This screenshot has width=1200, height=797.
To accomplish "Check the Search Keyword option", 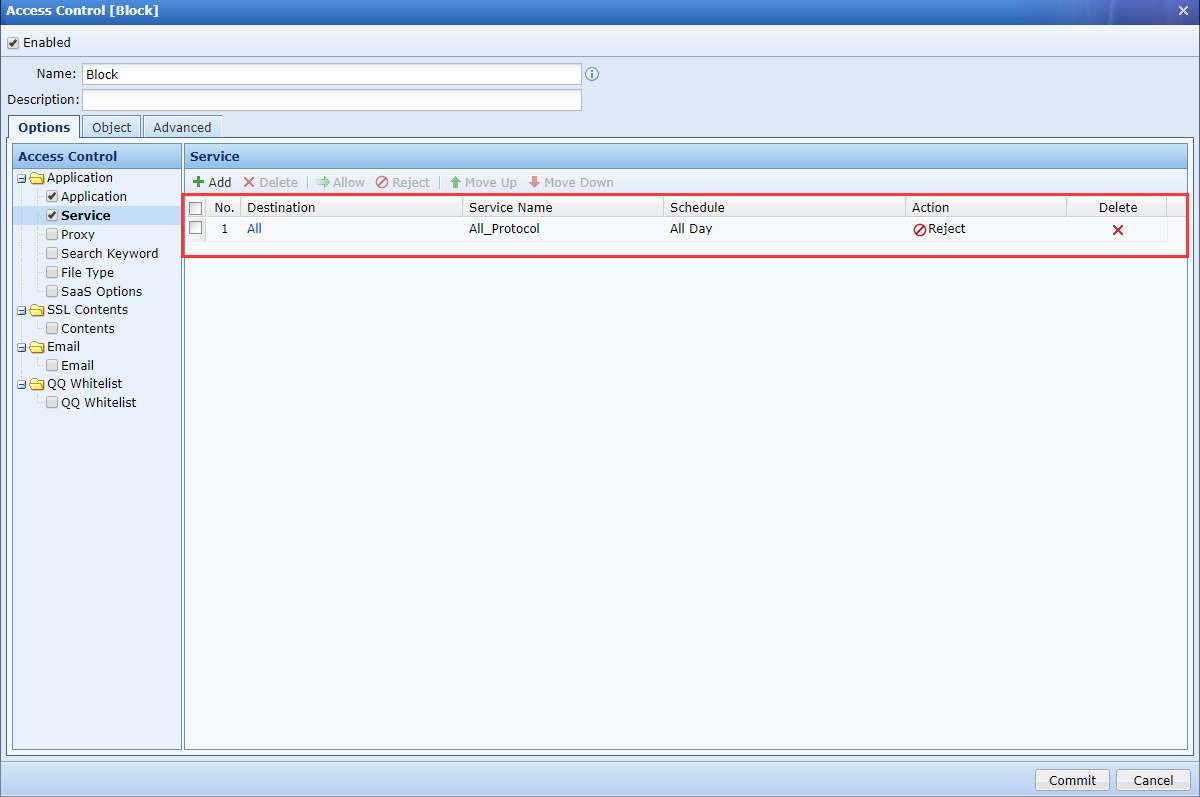I will pos(51,253).
